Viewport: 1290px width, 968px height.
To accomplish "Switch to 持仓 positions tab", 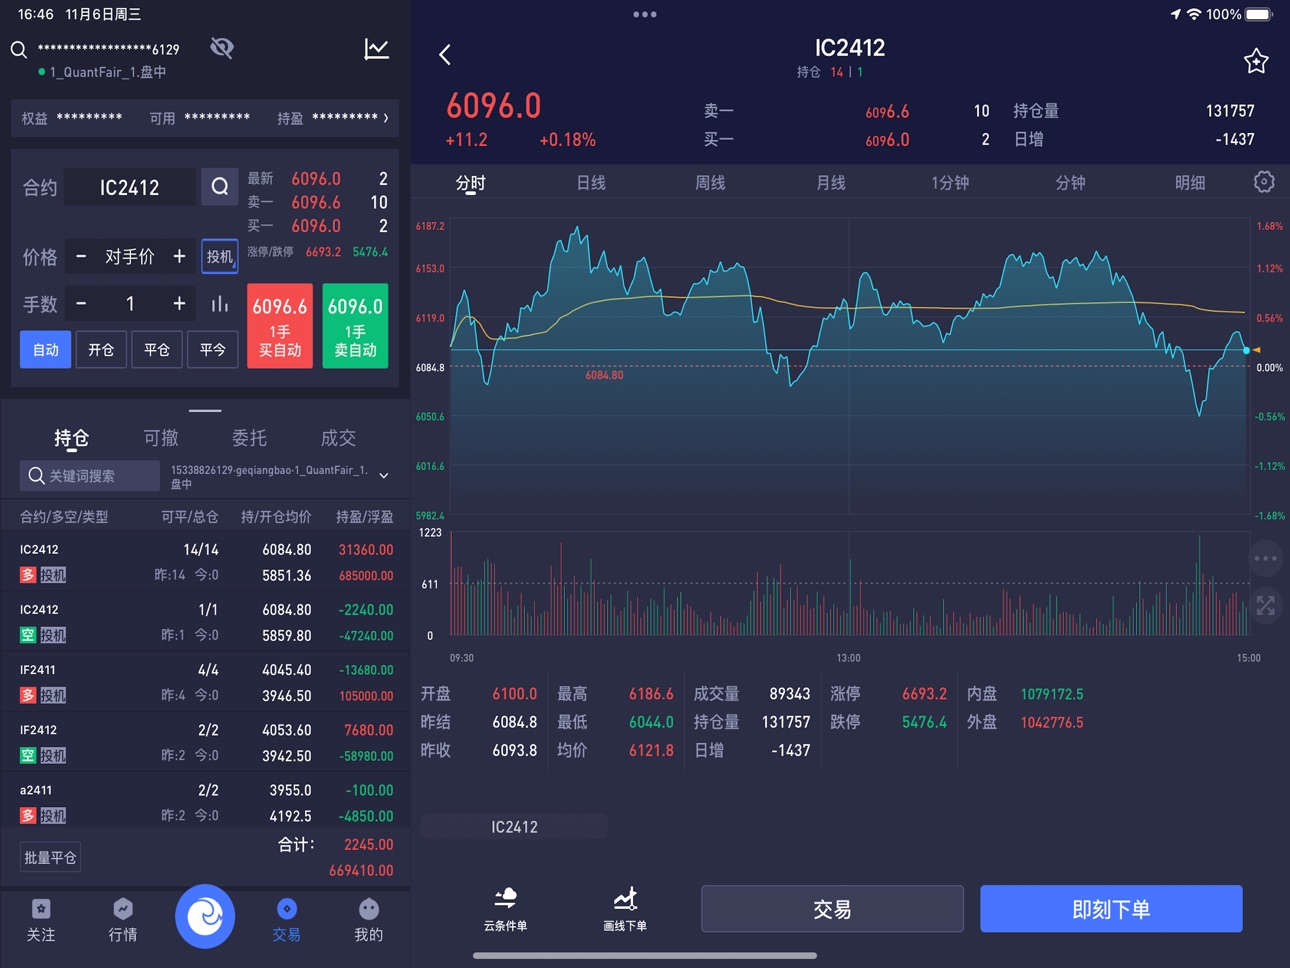I will 71,438.
